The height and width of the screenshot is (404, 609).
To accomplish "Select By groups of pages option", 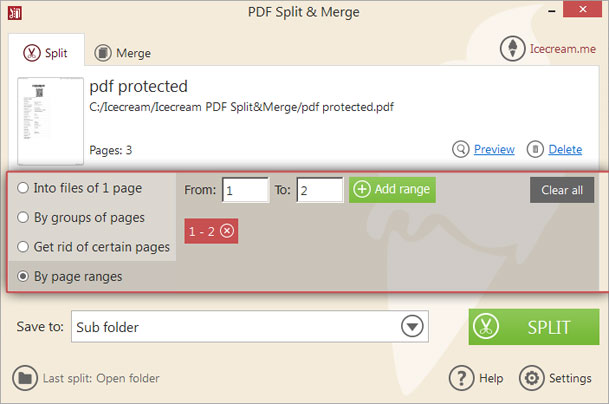I will click(x=21, y=217).
